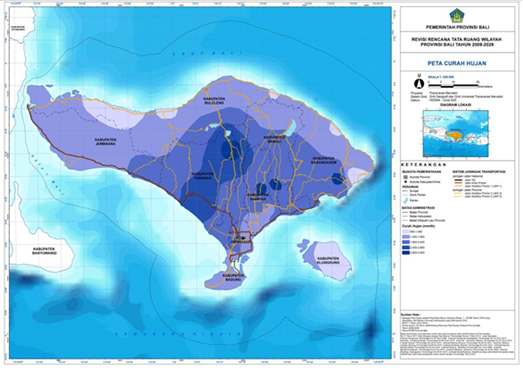Click the darkest rainfall legend swatch

(406, 253)
